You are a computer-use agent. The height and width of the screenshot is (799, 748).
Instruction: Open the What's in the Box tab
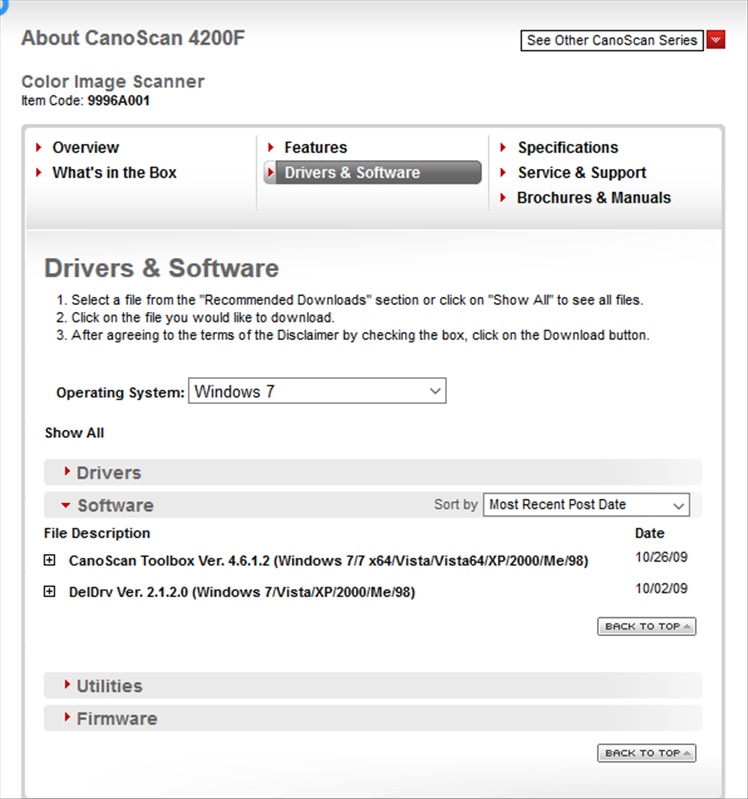[x=114, y=173]
